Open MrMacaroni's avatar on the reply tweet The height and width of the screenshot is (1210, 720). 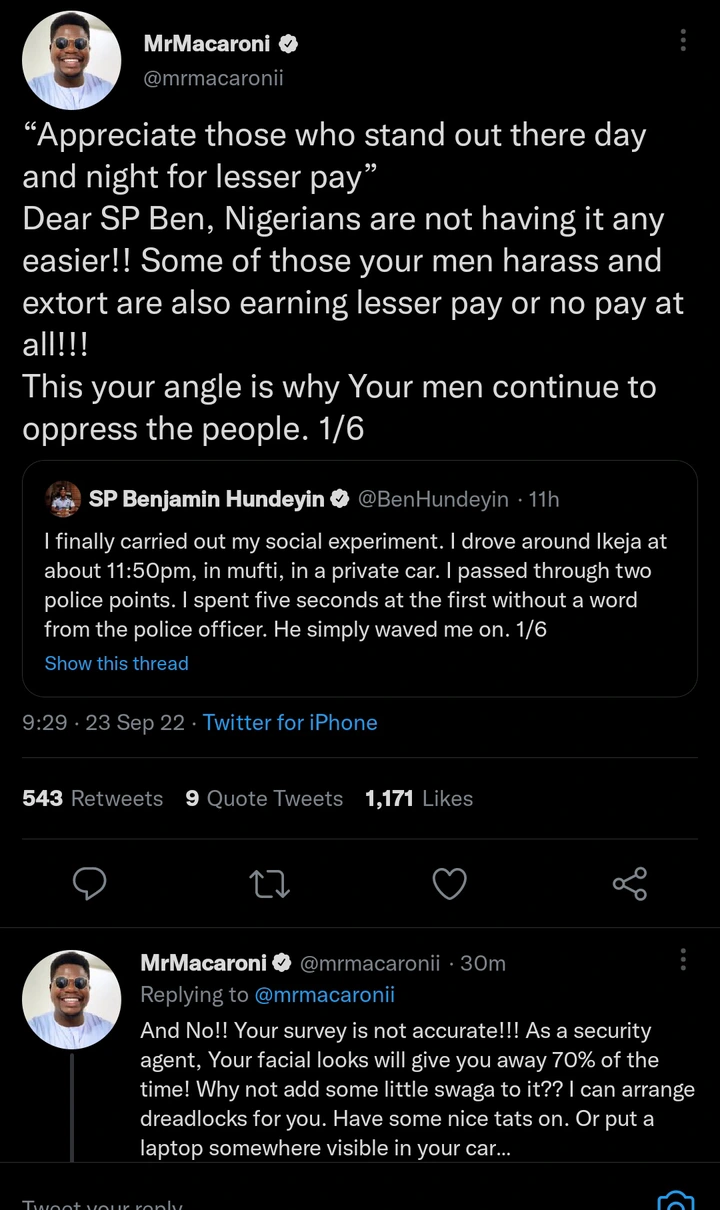click(x=70, y=1000)
